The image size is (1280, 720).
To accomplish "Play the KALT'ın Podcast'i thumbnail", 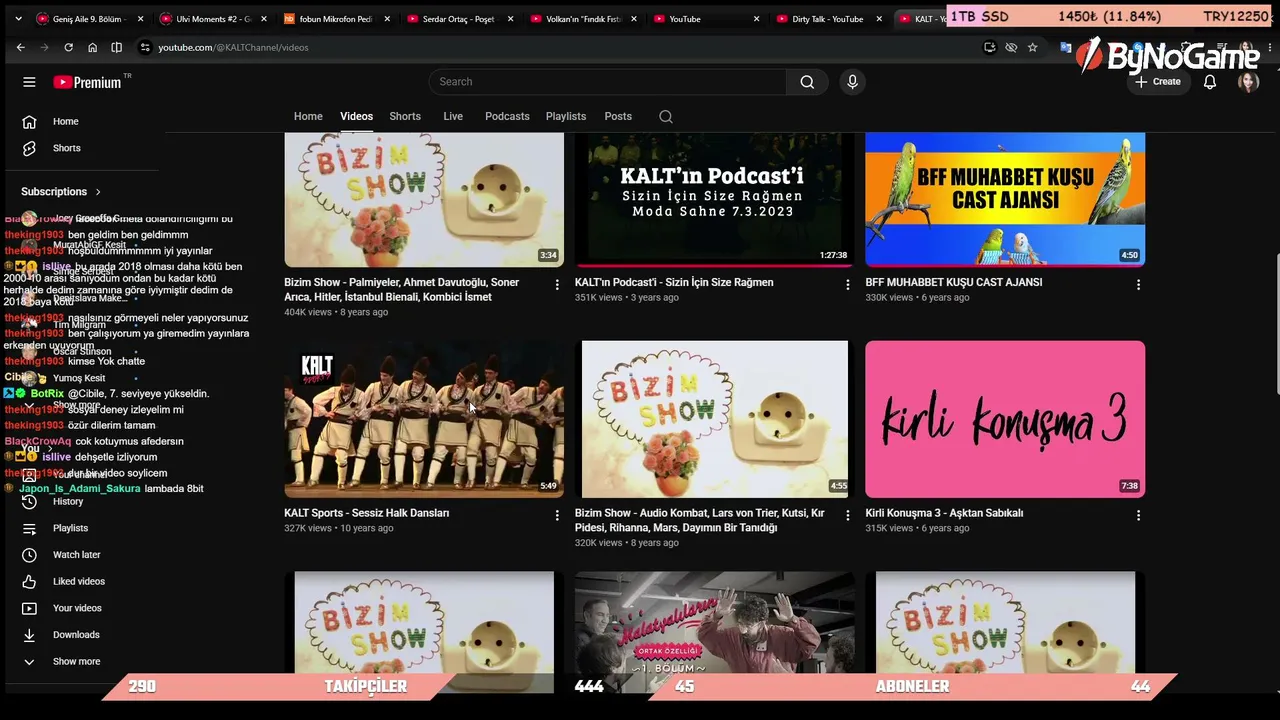I will click(714, 200).
